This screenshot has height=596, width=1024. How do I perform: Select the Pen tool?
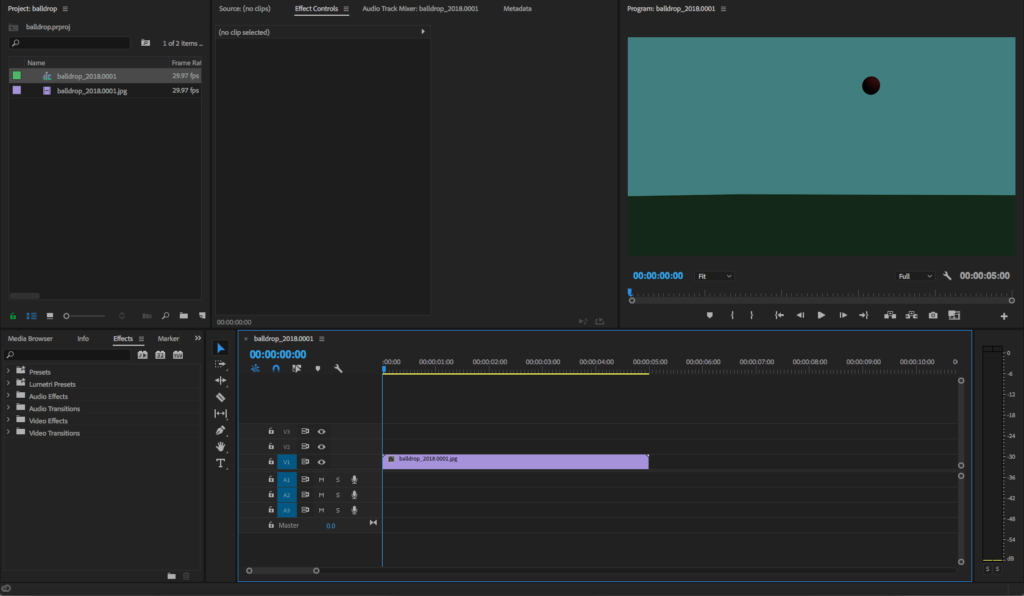(221, 430)
